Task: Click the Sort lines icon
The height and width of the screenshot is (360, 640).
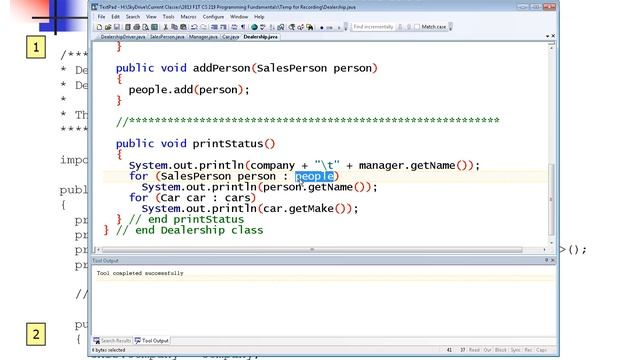Action: 272,27
